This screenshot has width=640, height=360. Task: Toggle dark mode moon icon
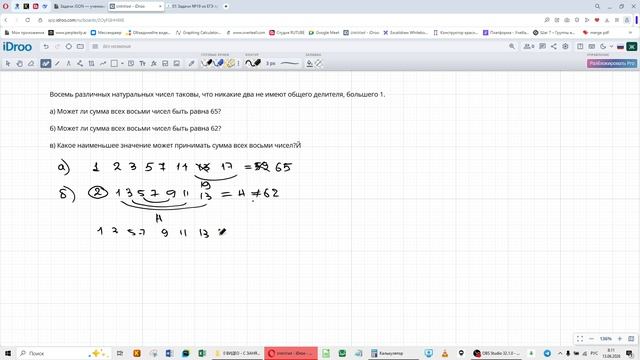[x=603, y=47]
